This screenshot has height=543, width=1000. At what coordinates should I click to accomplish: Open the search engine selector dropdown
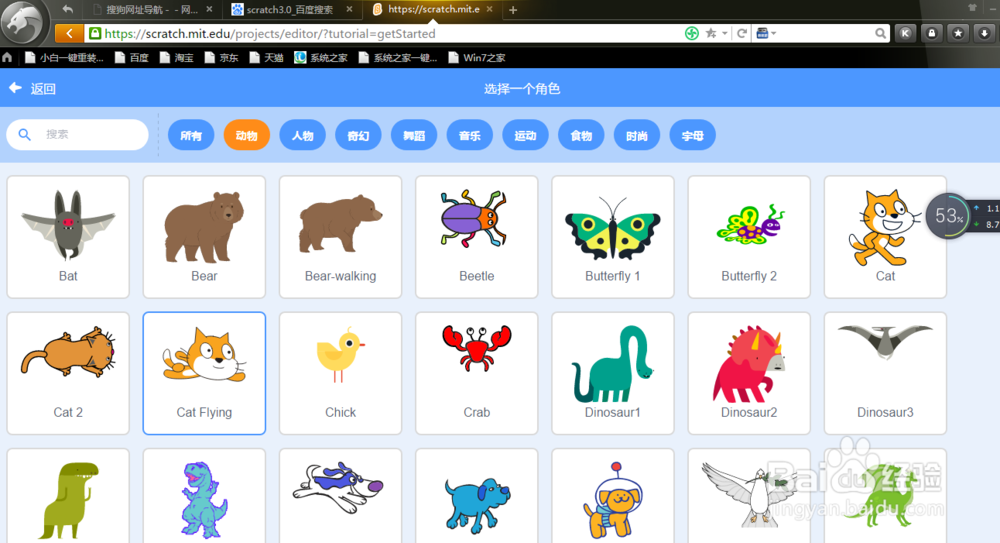pyautogui.click(x=766, y=33)
